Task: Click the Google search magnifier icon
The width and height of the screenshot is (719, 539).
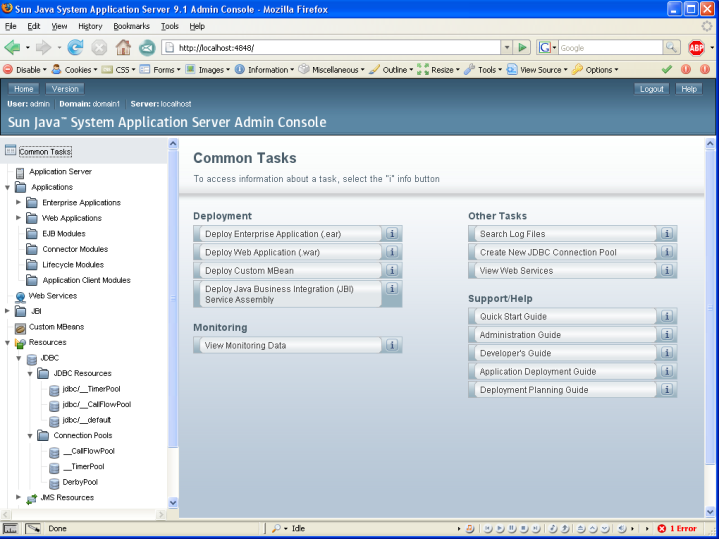Action: coord(671,47)
